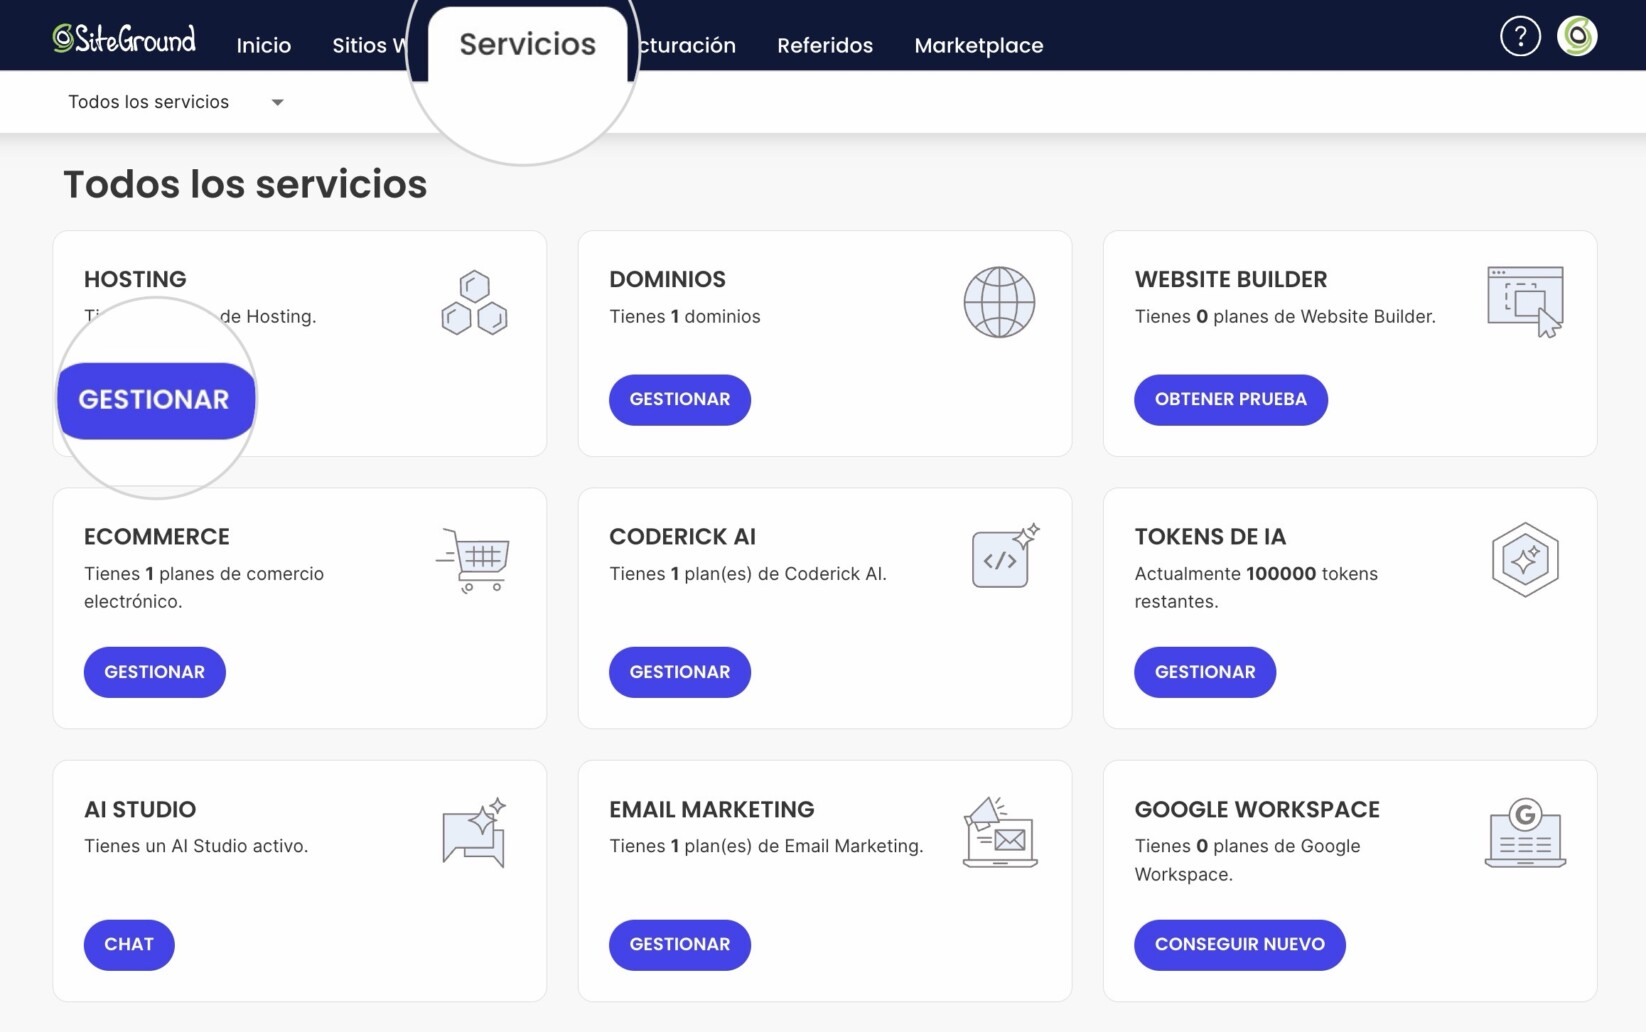Click the EMAIL MARKETING card title
Screen dimensions: 1646x1032
[x=712, y=809]
